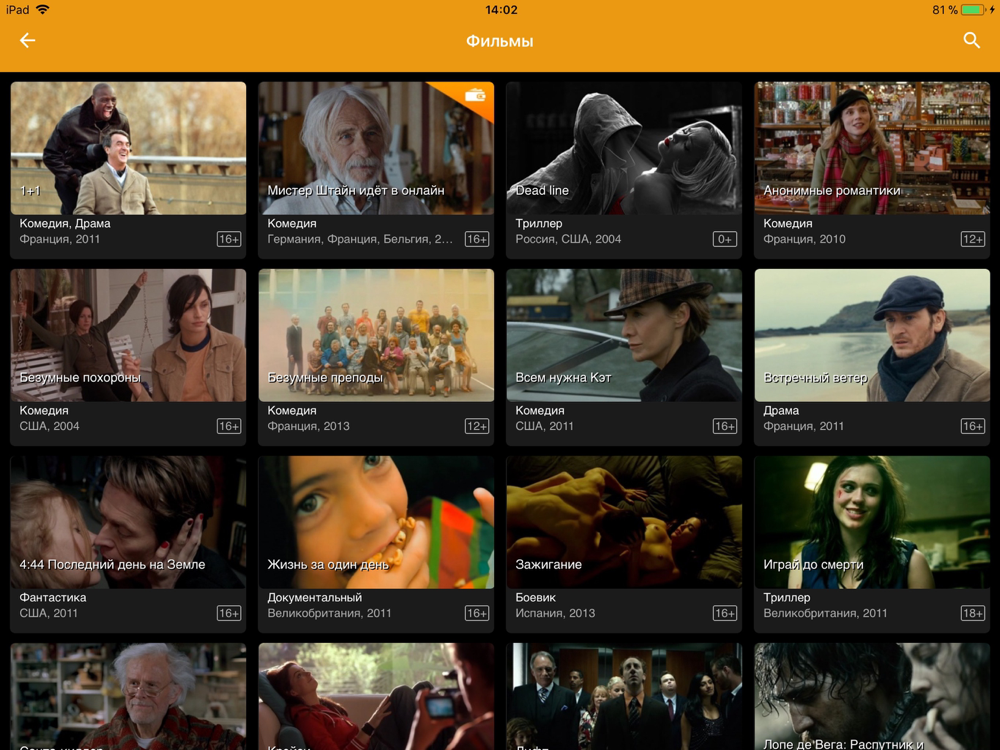The width and height of the screenshot is (1000, 750).
Task: Tap the battery icon in the status bar
Action: point(974,10)
